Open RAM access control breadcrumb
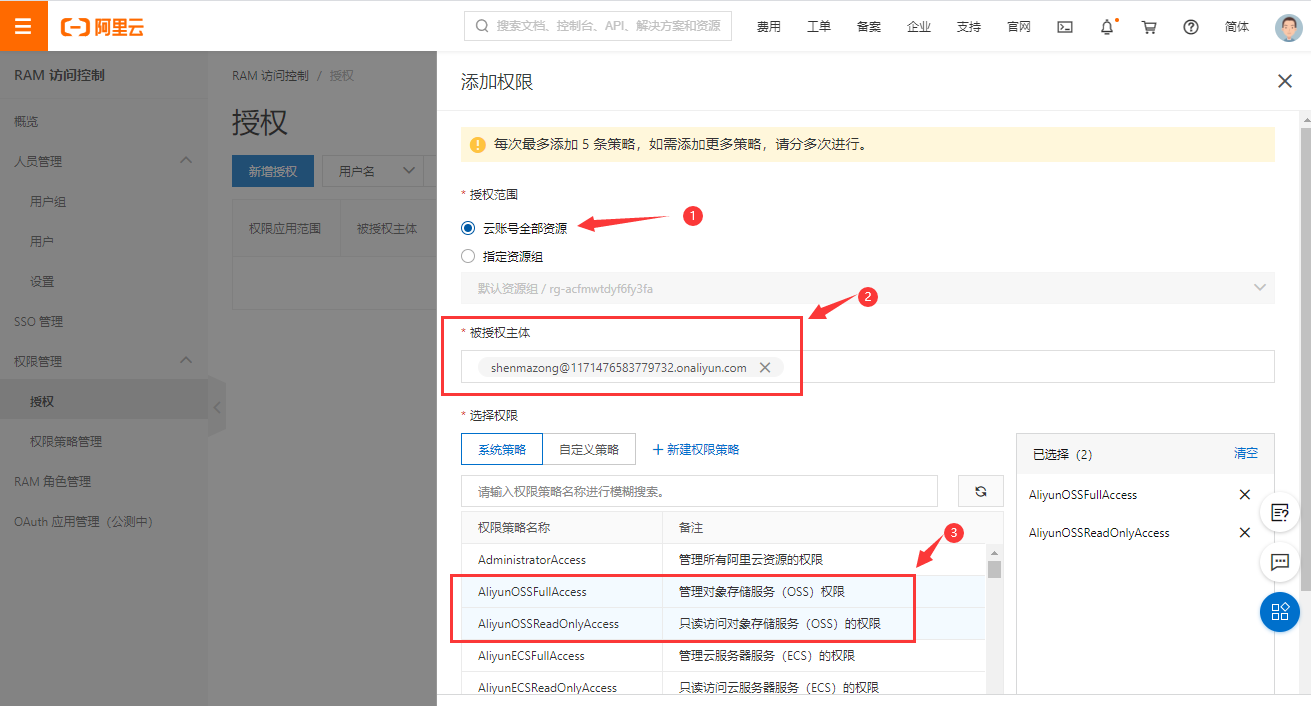 270,75
